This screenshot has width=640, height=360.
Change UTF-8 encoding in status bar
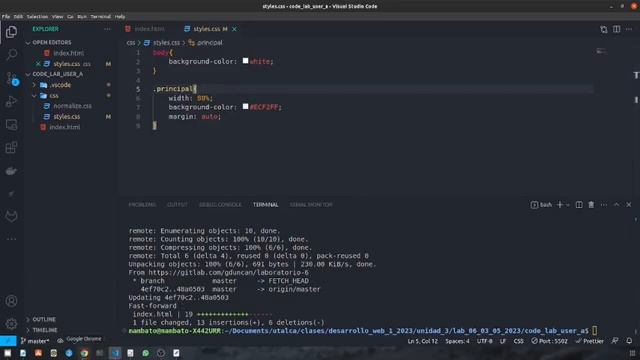(484, 341)
